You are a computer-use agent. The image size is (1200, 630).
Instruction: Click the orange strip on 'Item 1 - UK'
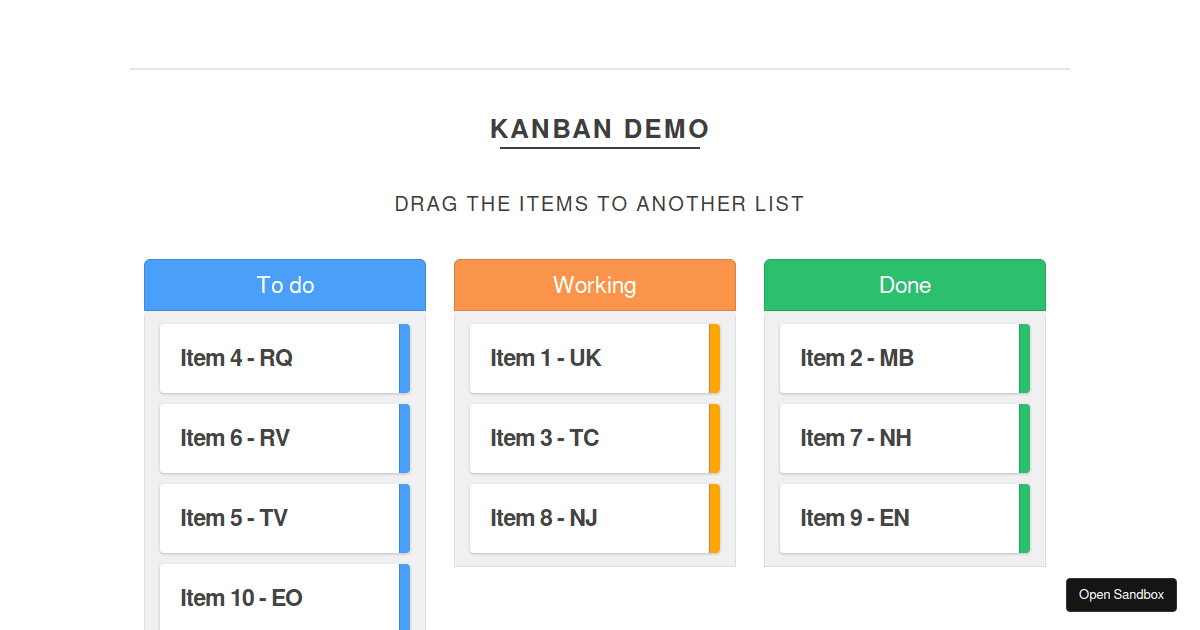(x=714, y=358)
